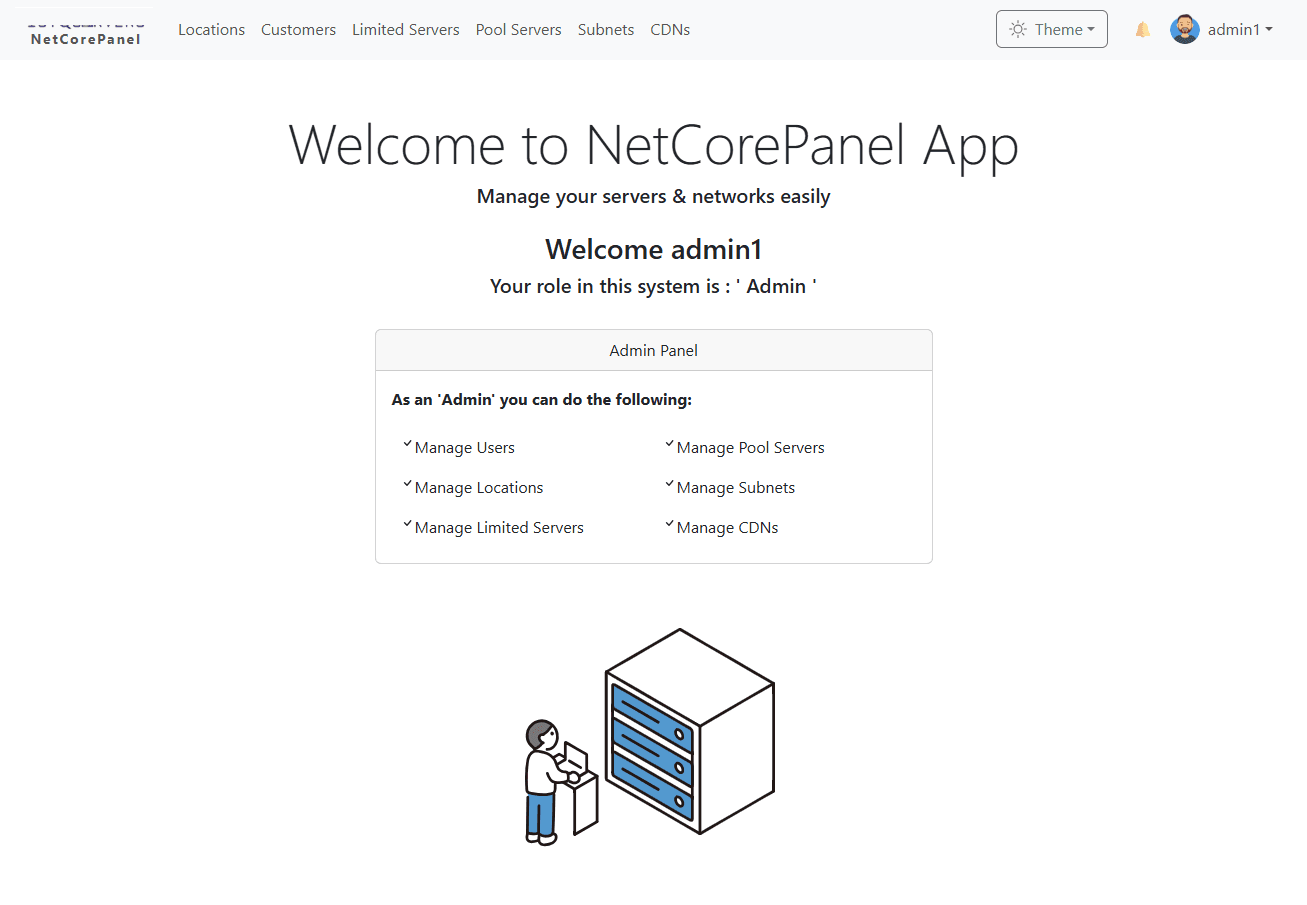Click the 'Manage Pool Servers' text
This screenshot has width=1307, height=905.
751,448
